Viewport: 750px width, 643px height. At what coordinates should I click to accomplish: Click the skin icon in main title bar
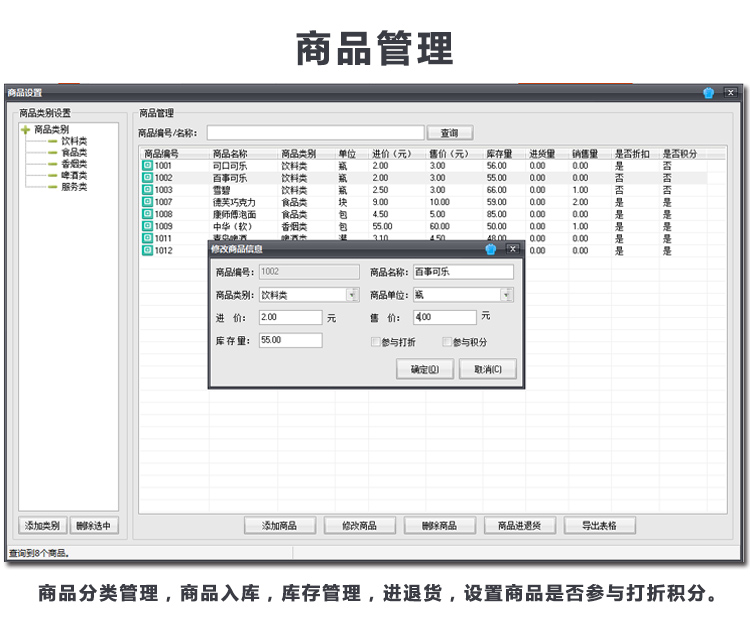[709, 93]
